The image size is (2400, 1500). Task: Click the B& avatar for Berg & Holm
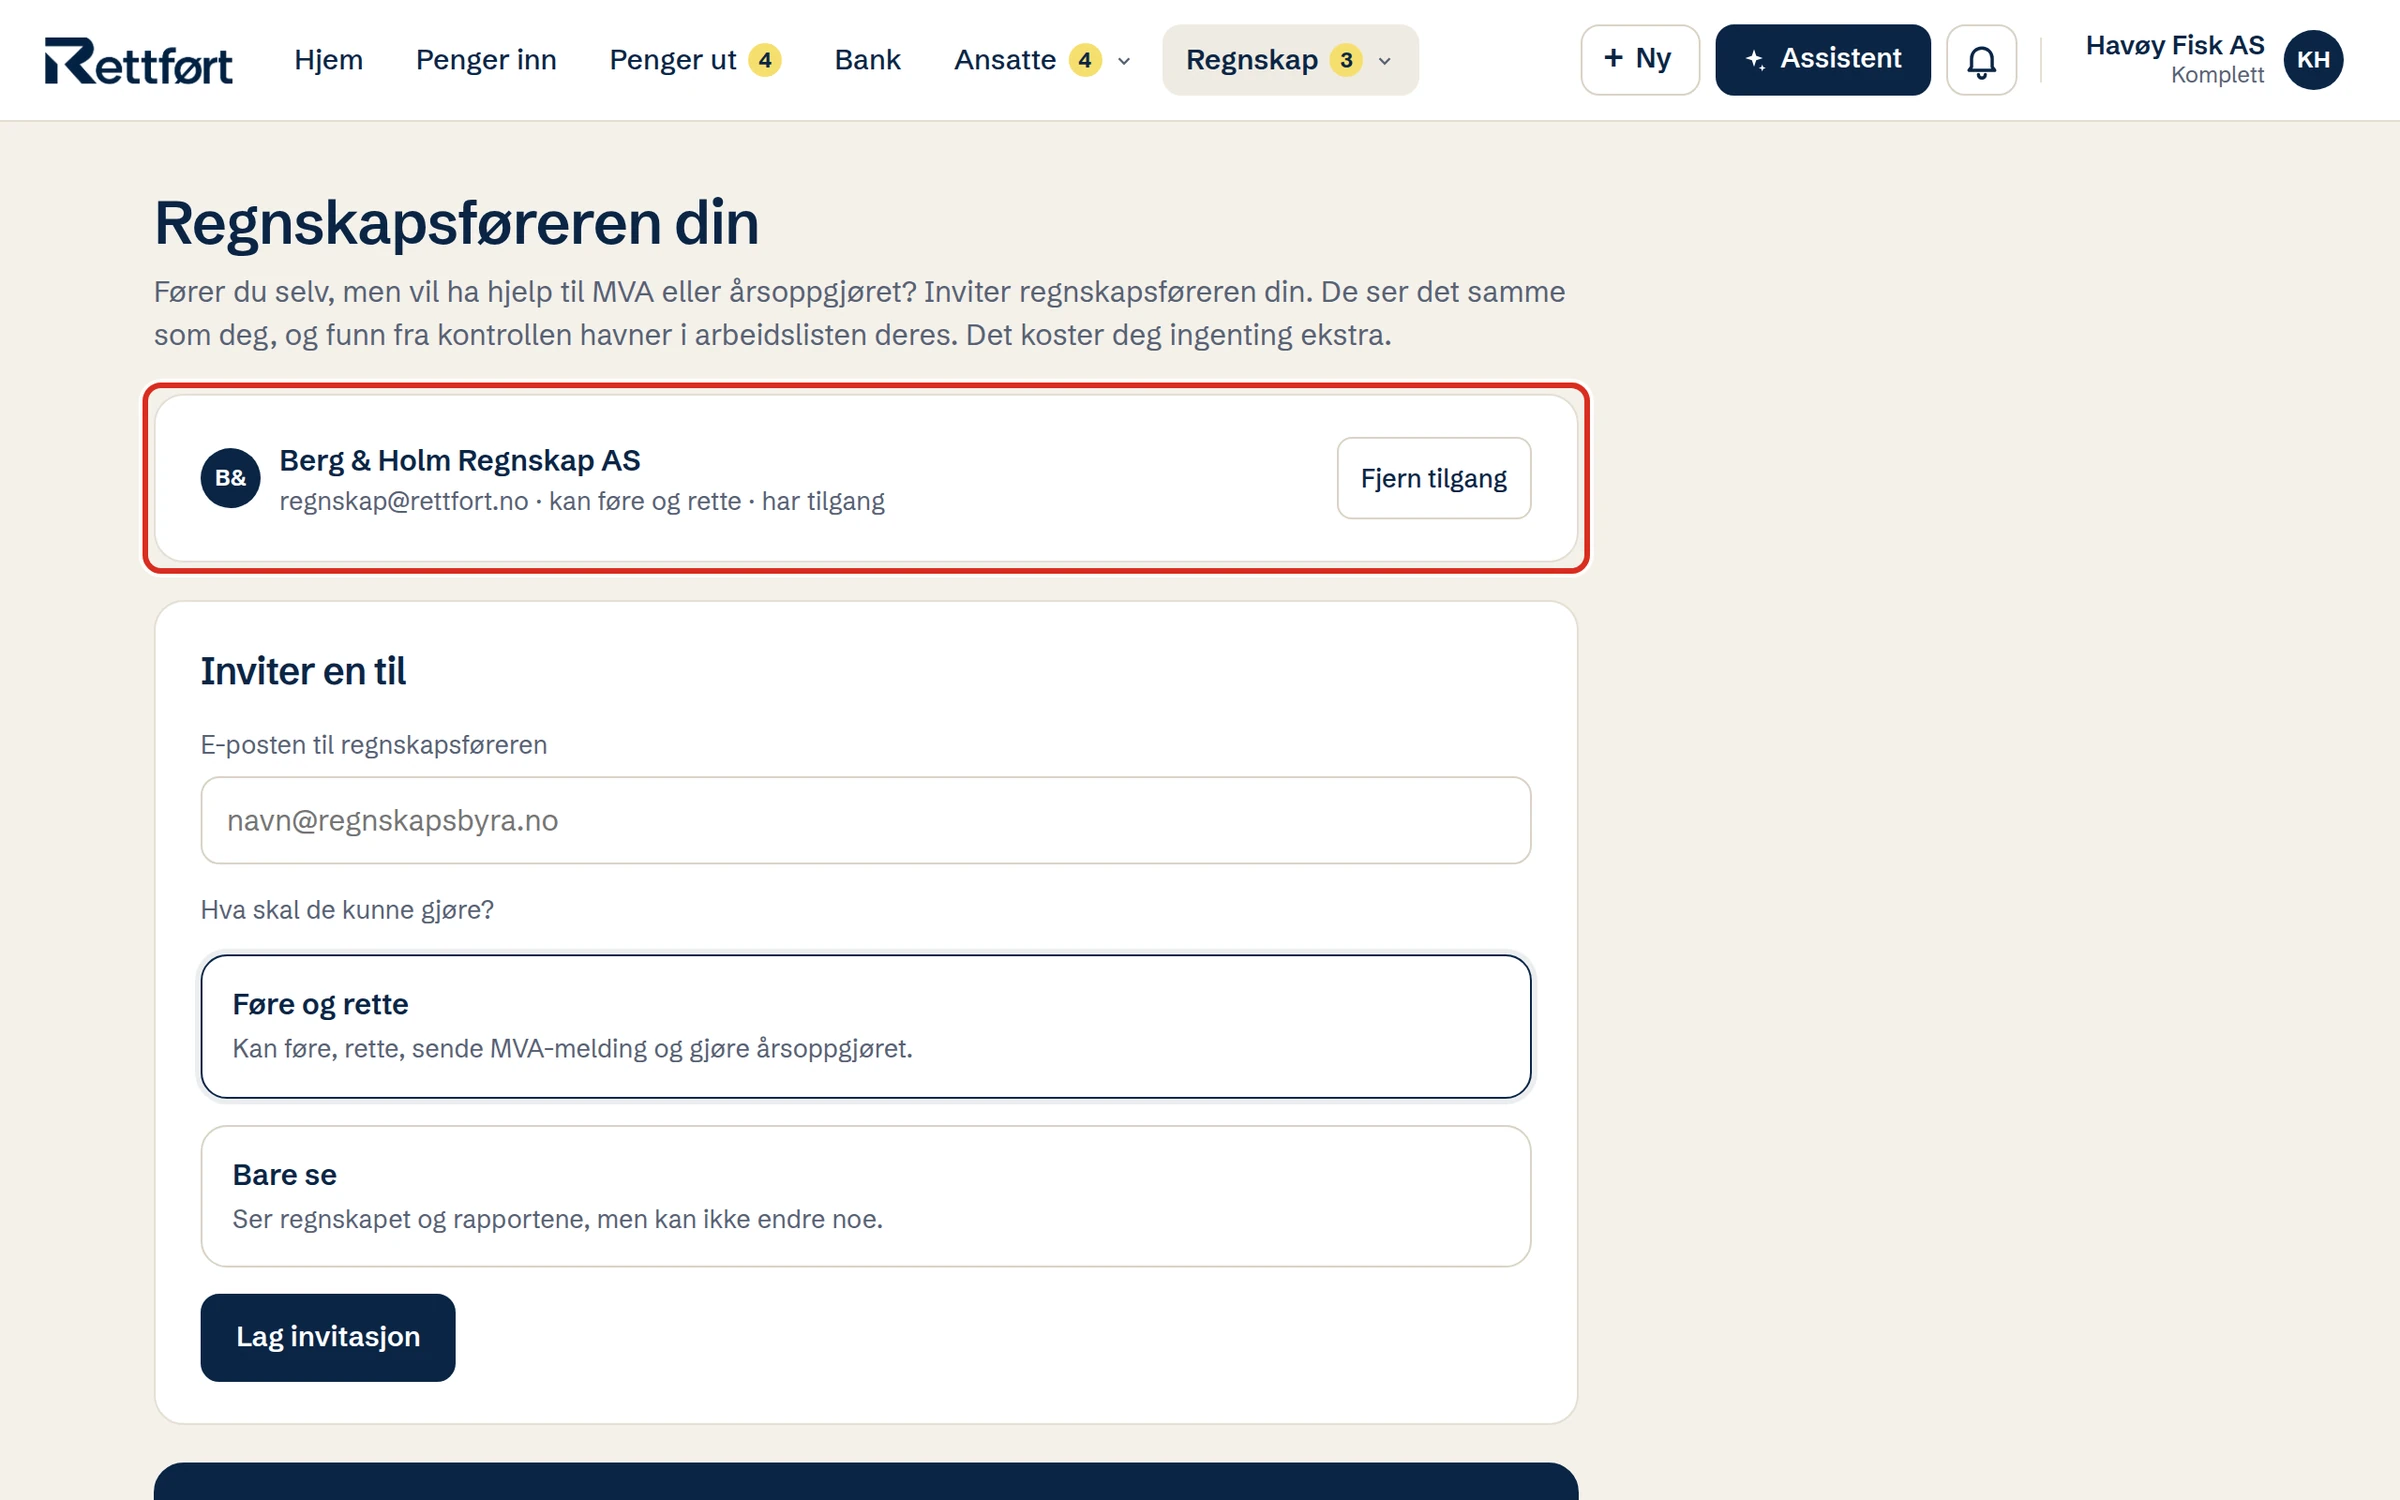[230, 478]
